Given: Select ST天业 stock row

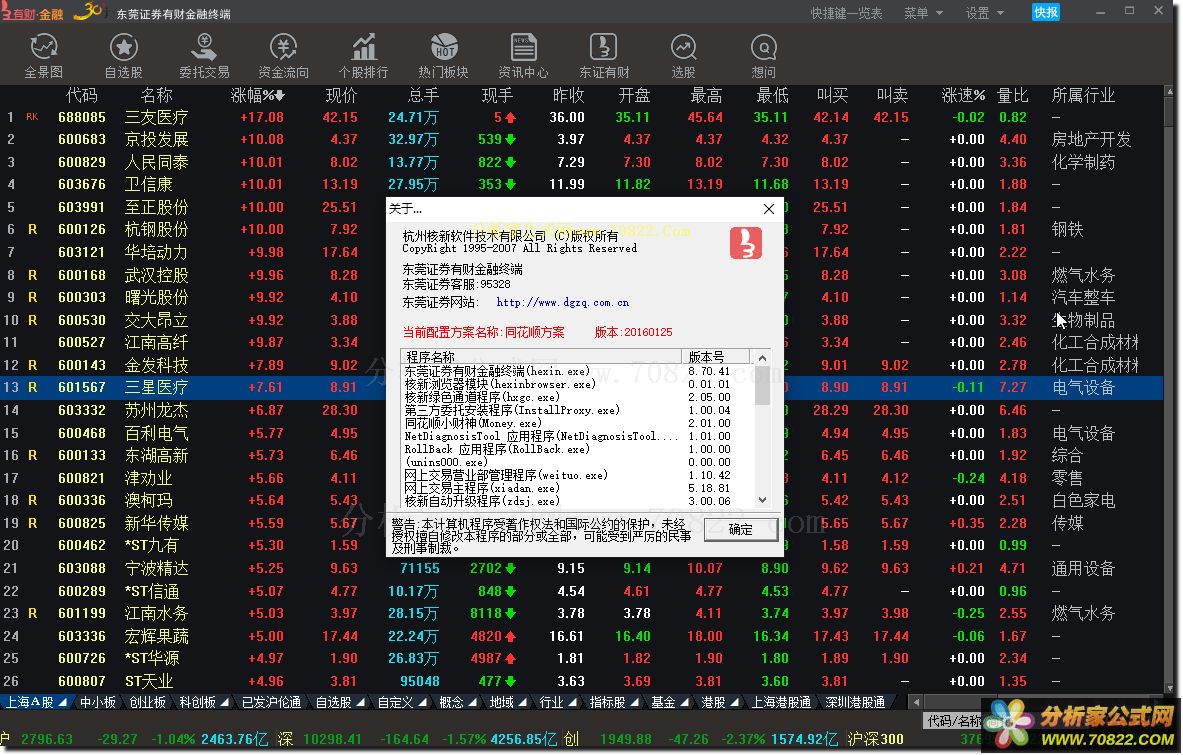Looking at the screenshot, I should click(581, 681).
